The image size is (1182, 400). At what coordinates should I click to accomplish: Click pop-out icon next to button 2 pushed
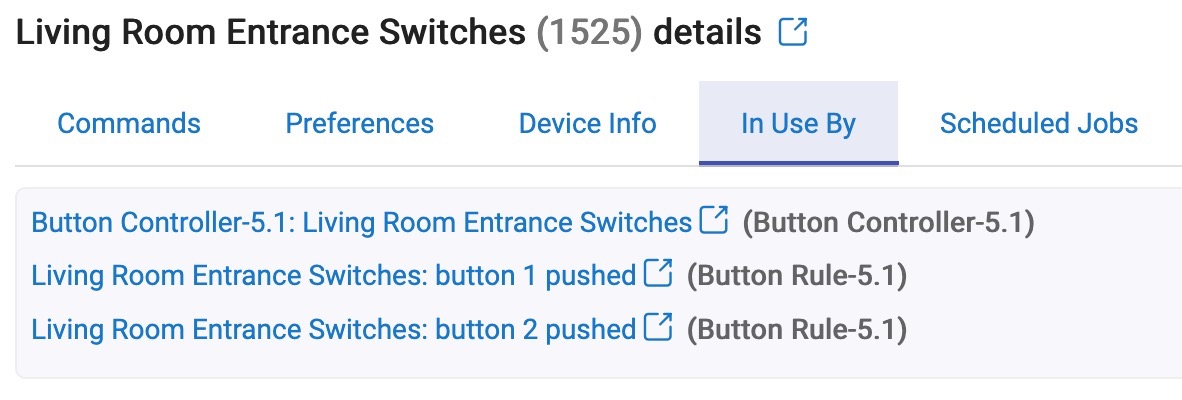click(x=658, y=328)
